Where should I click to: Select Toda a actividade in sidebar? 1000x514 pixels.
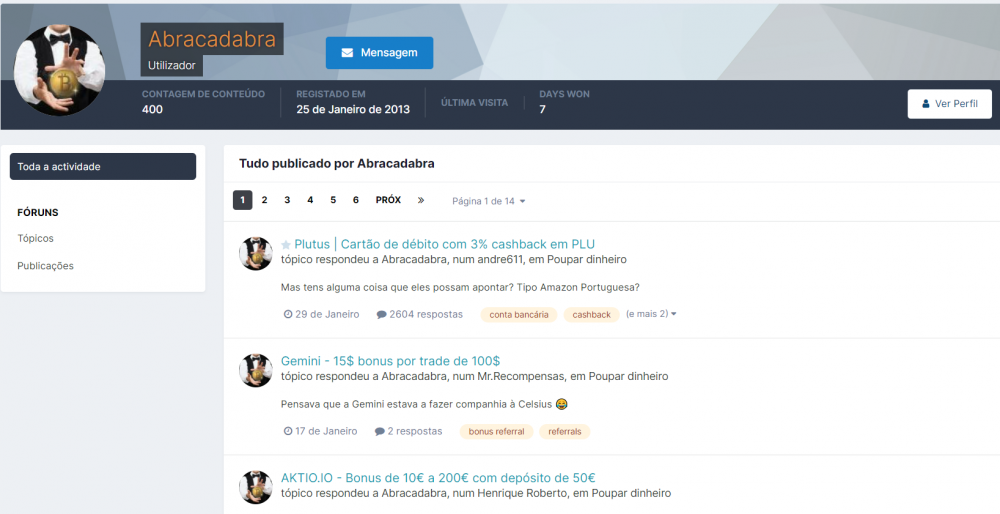[103, 167]
